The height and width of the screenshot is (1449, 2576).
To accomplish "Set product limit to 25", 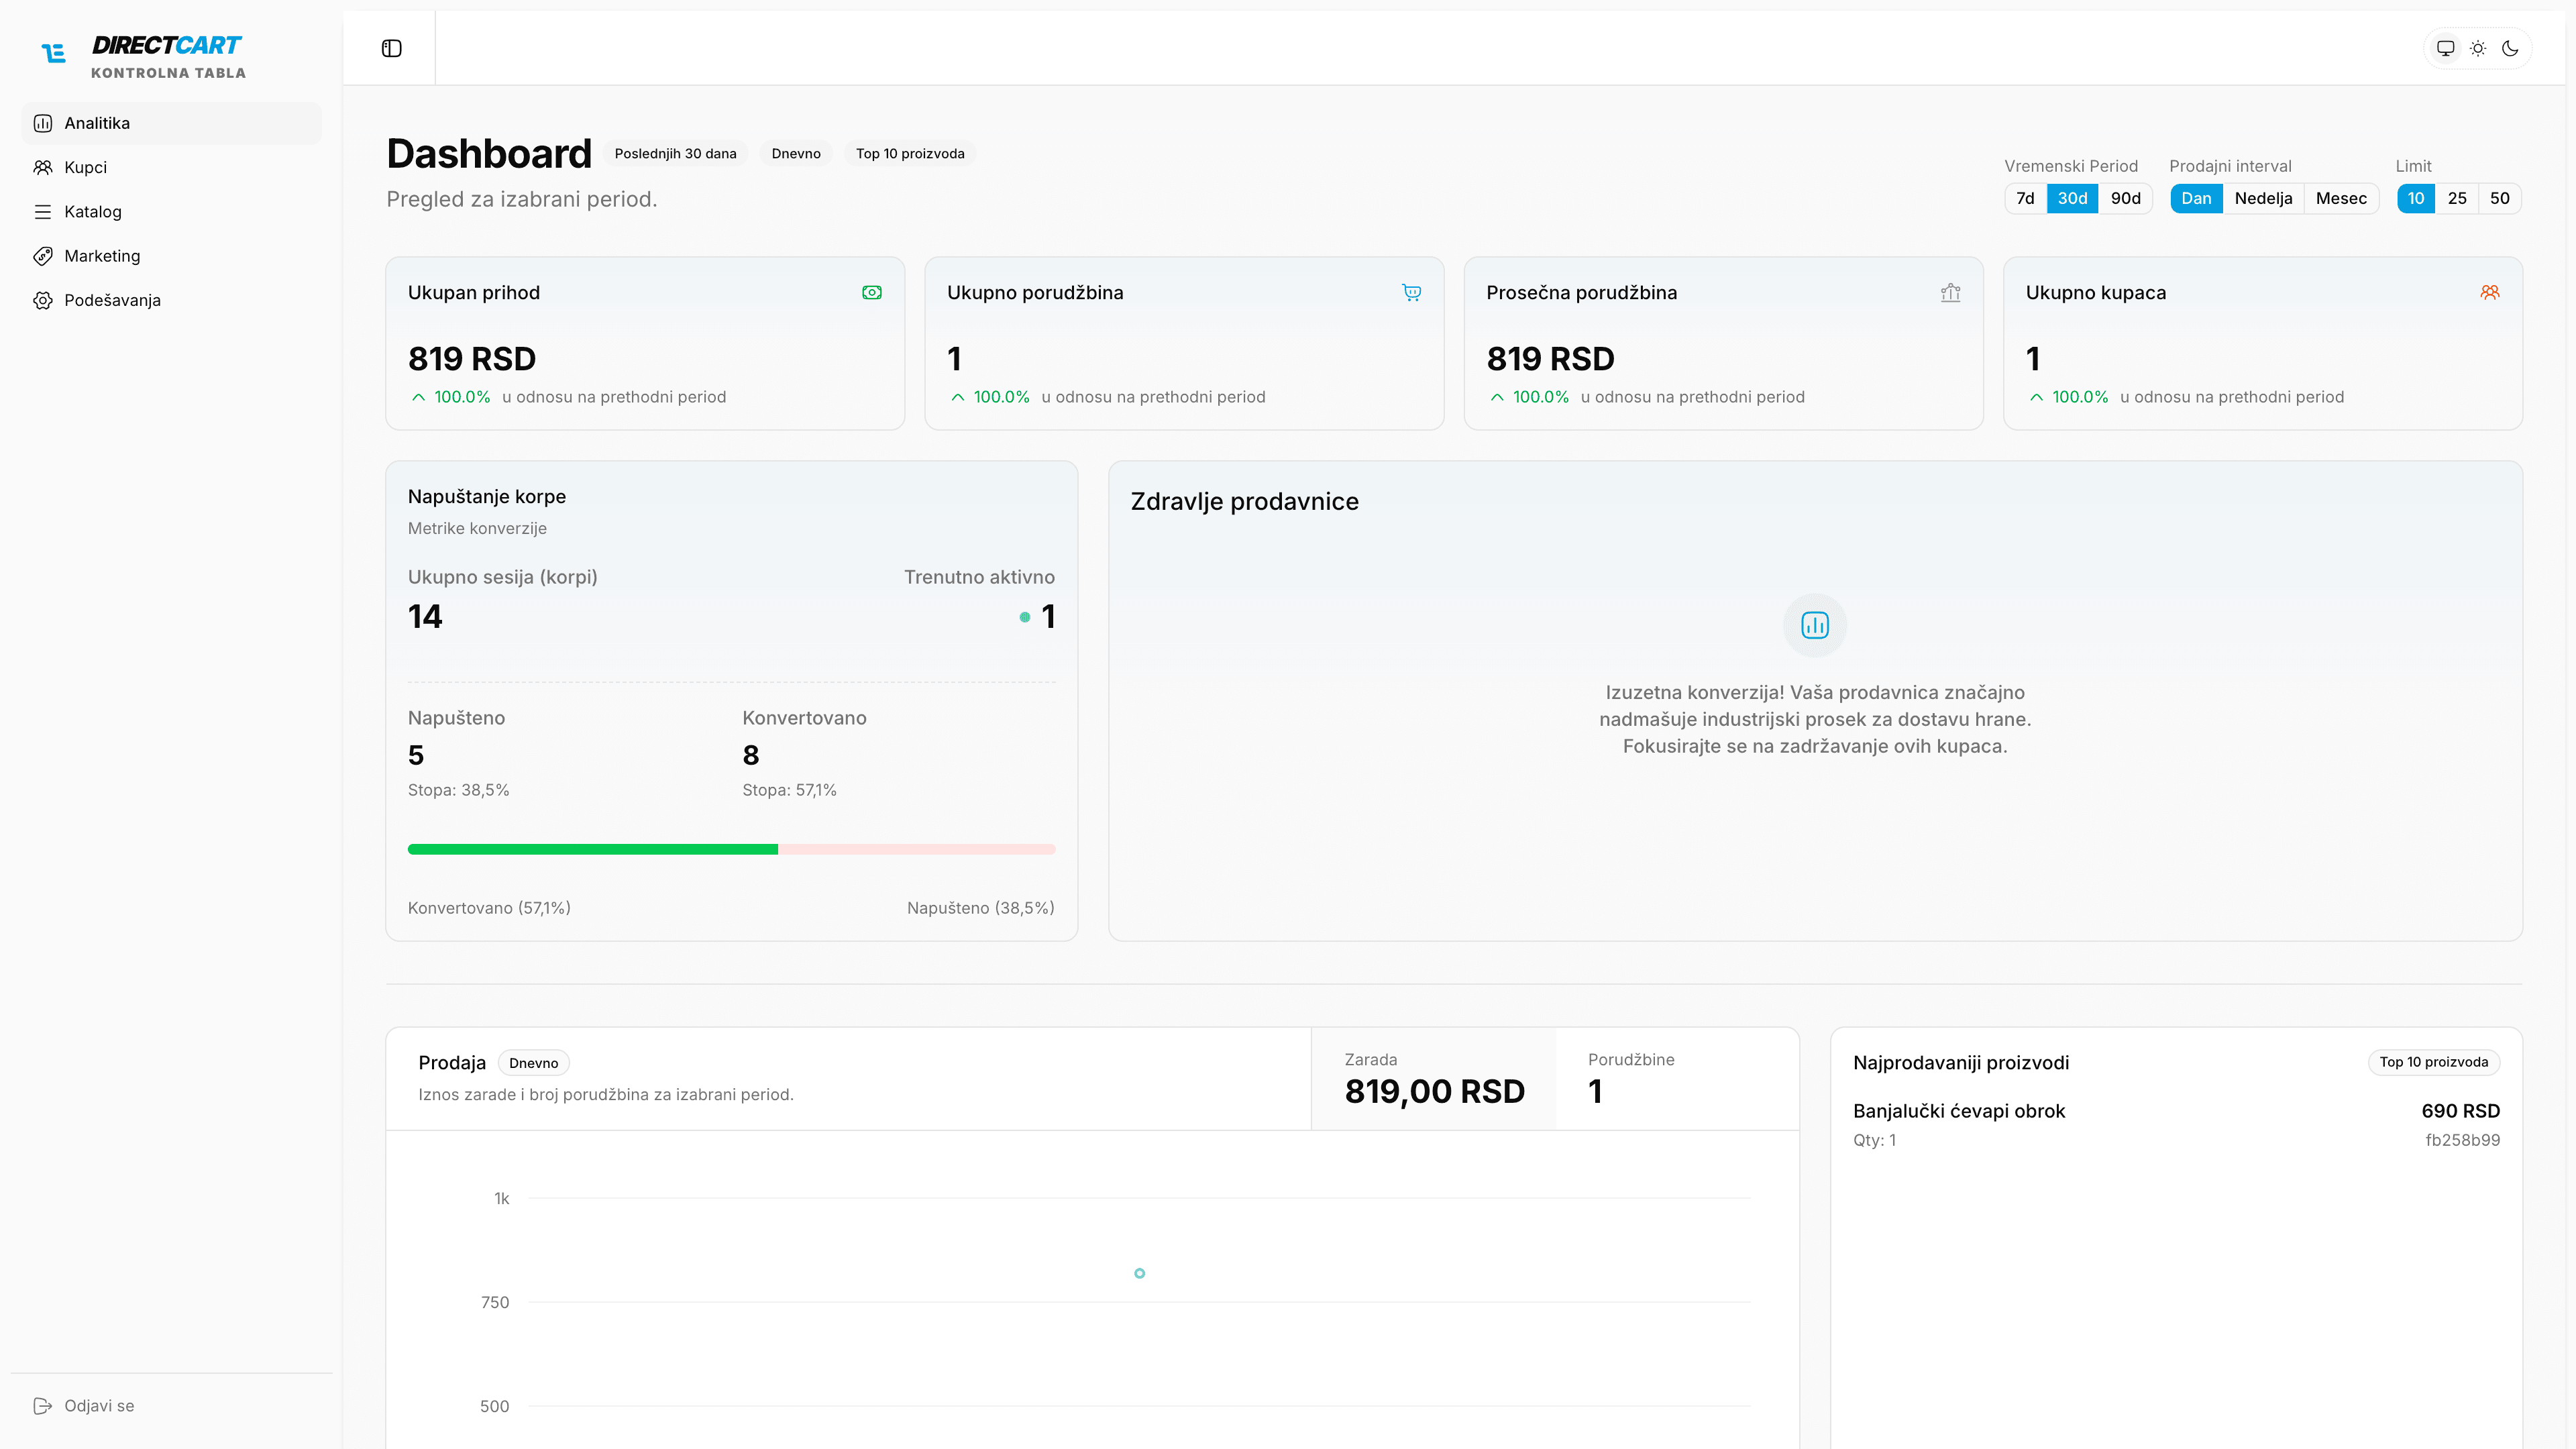I will 2457,198.
